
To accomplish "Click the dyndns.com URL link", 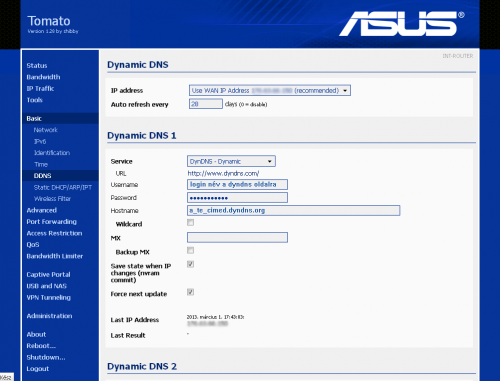I will pos(223,173).
